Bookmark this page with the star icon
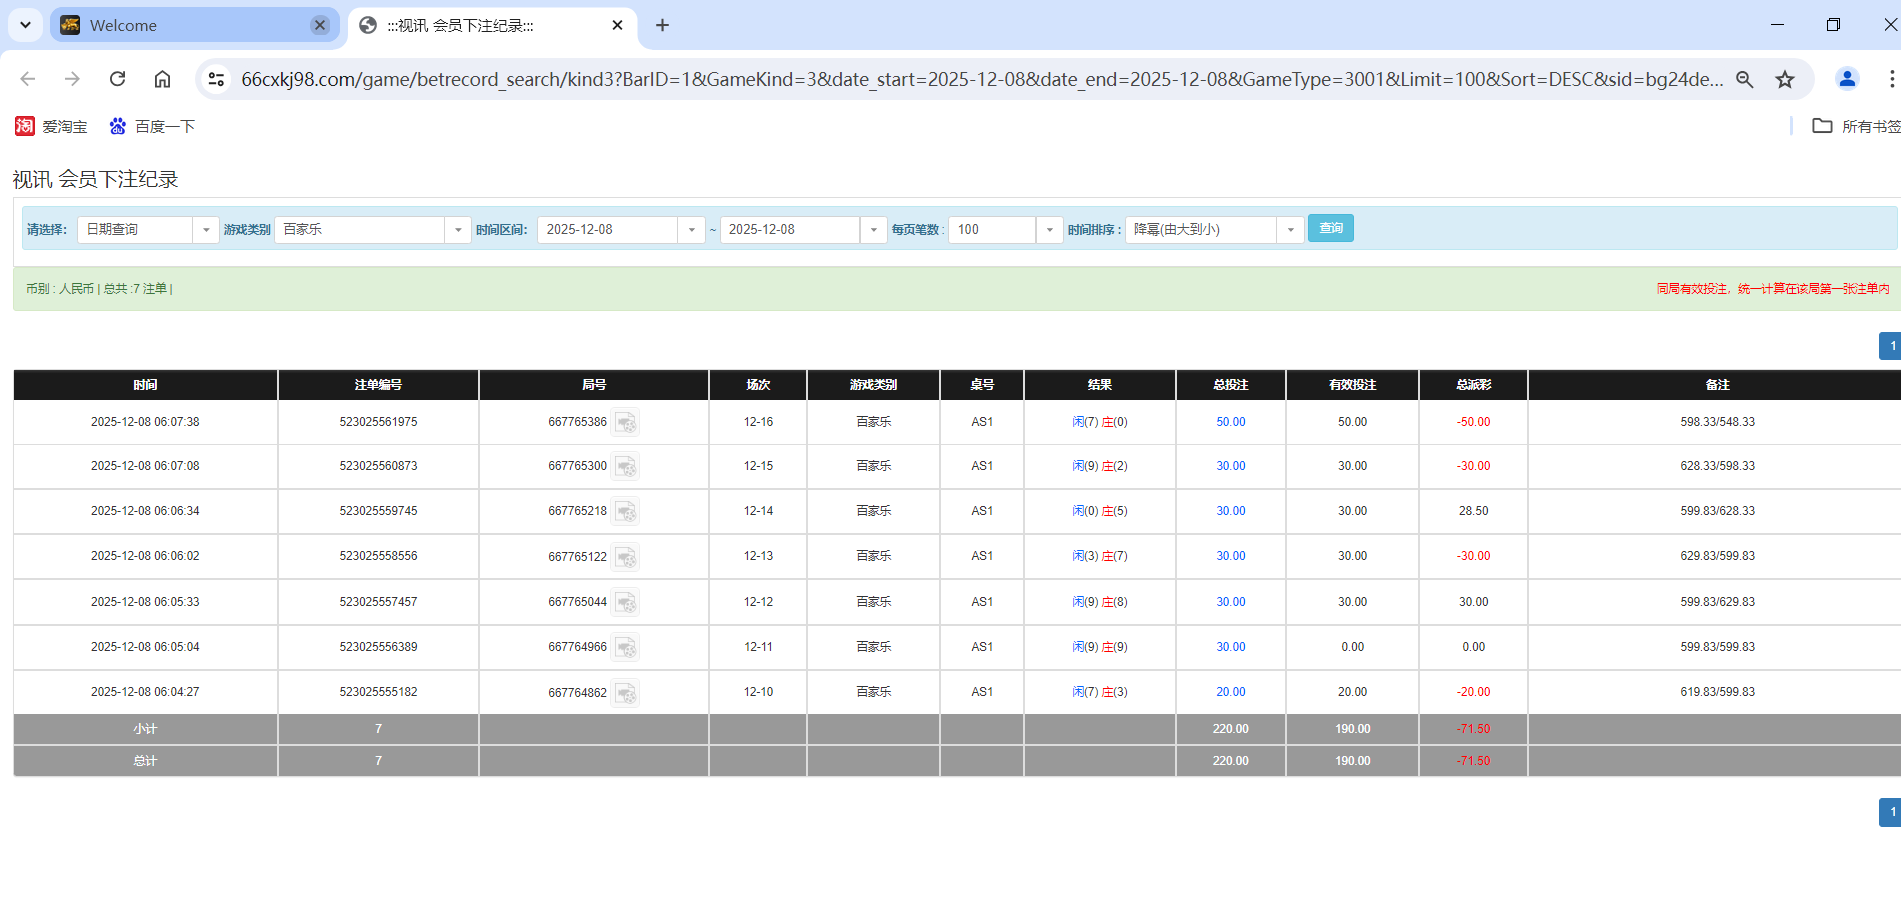The height and width of the screenshot is (905, 1901). (1785, 79)
